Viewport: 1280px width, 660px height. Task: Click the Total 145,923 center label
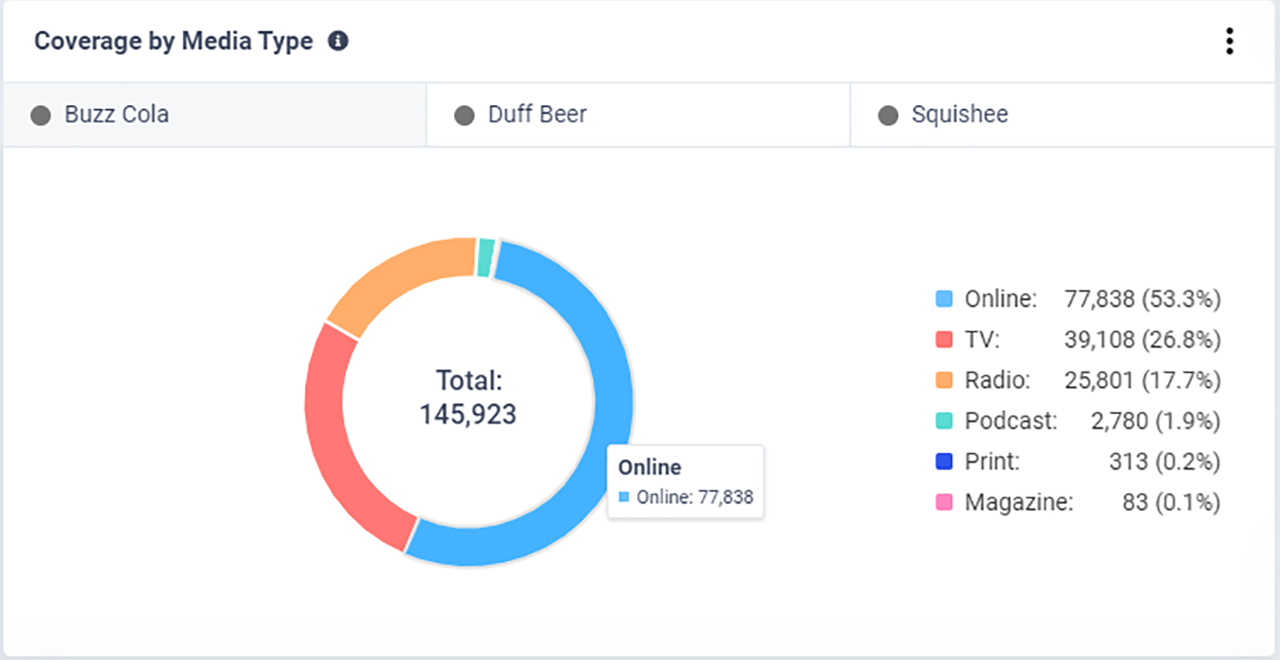[x=468, y=398]
